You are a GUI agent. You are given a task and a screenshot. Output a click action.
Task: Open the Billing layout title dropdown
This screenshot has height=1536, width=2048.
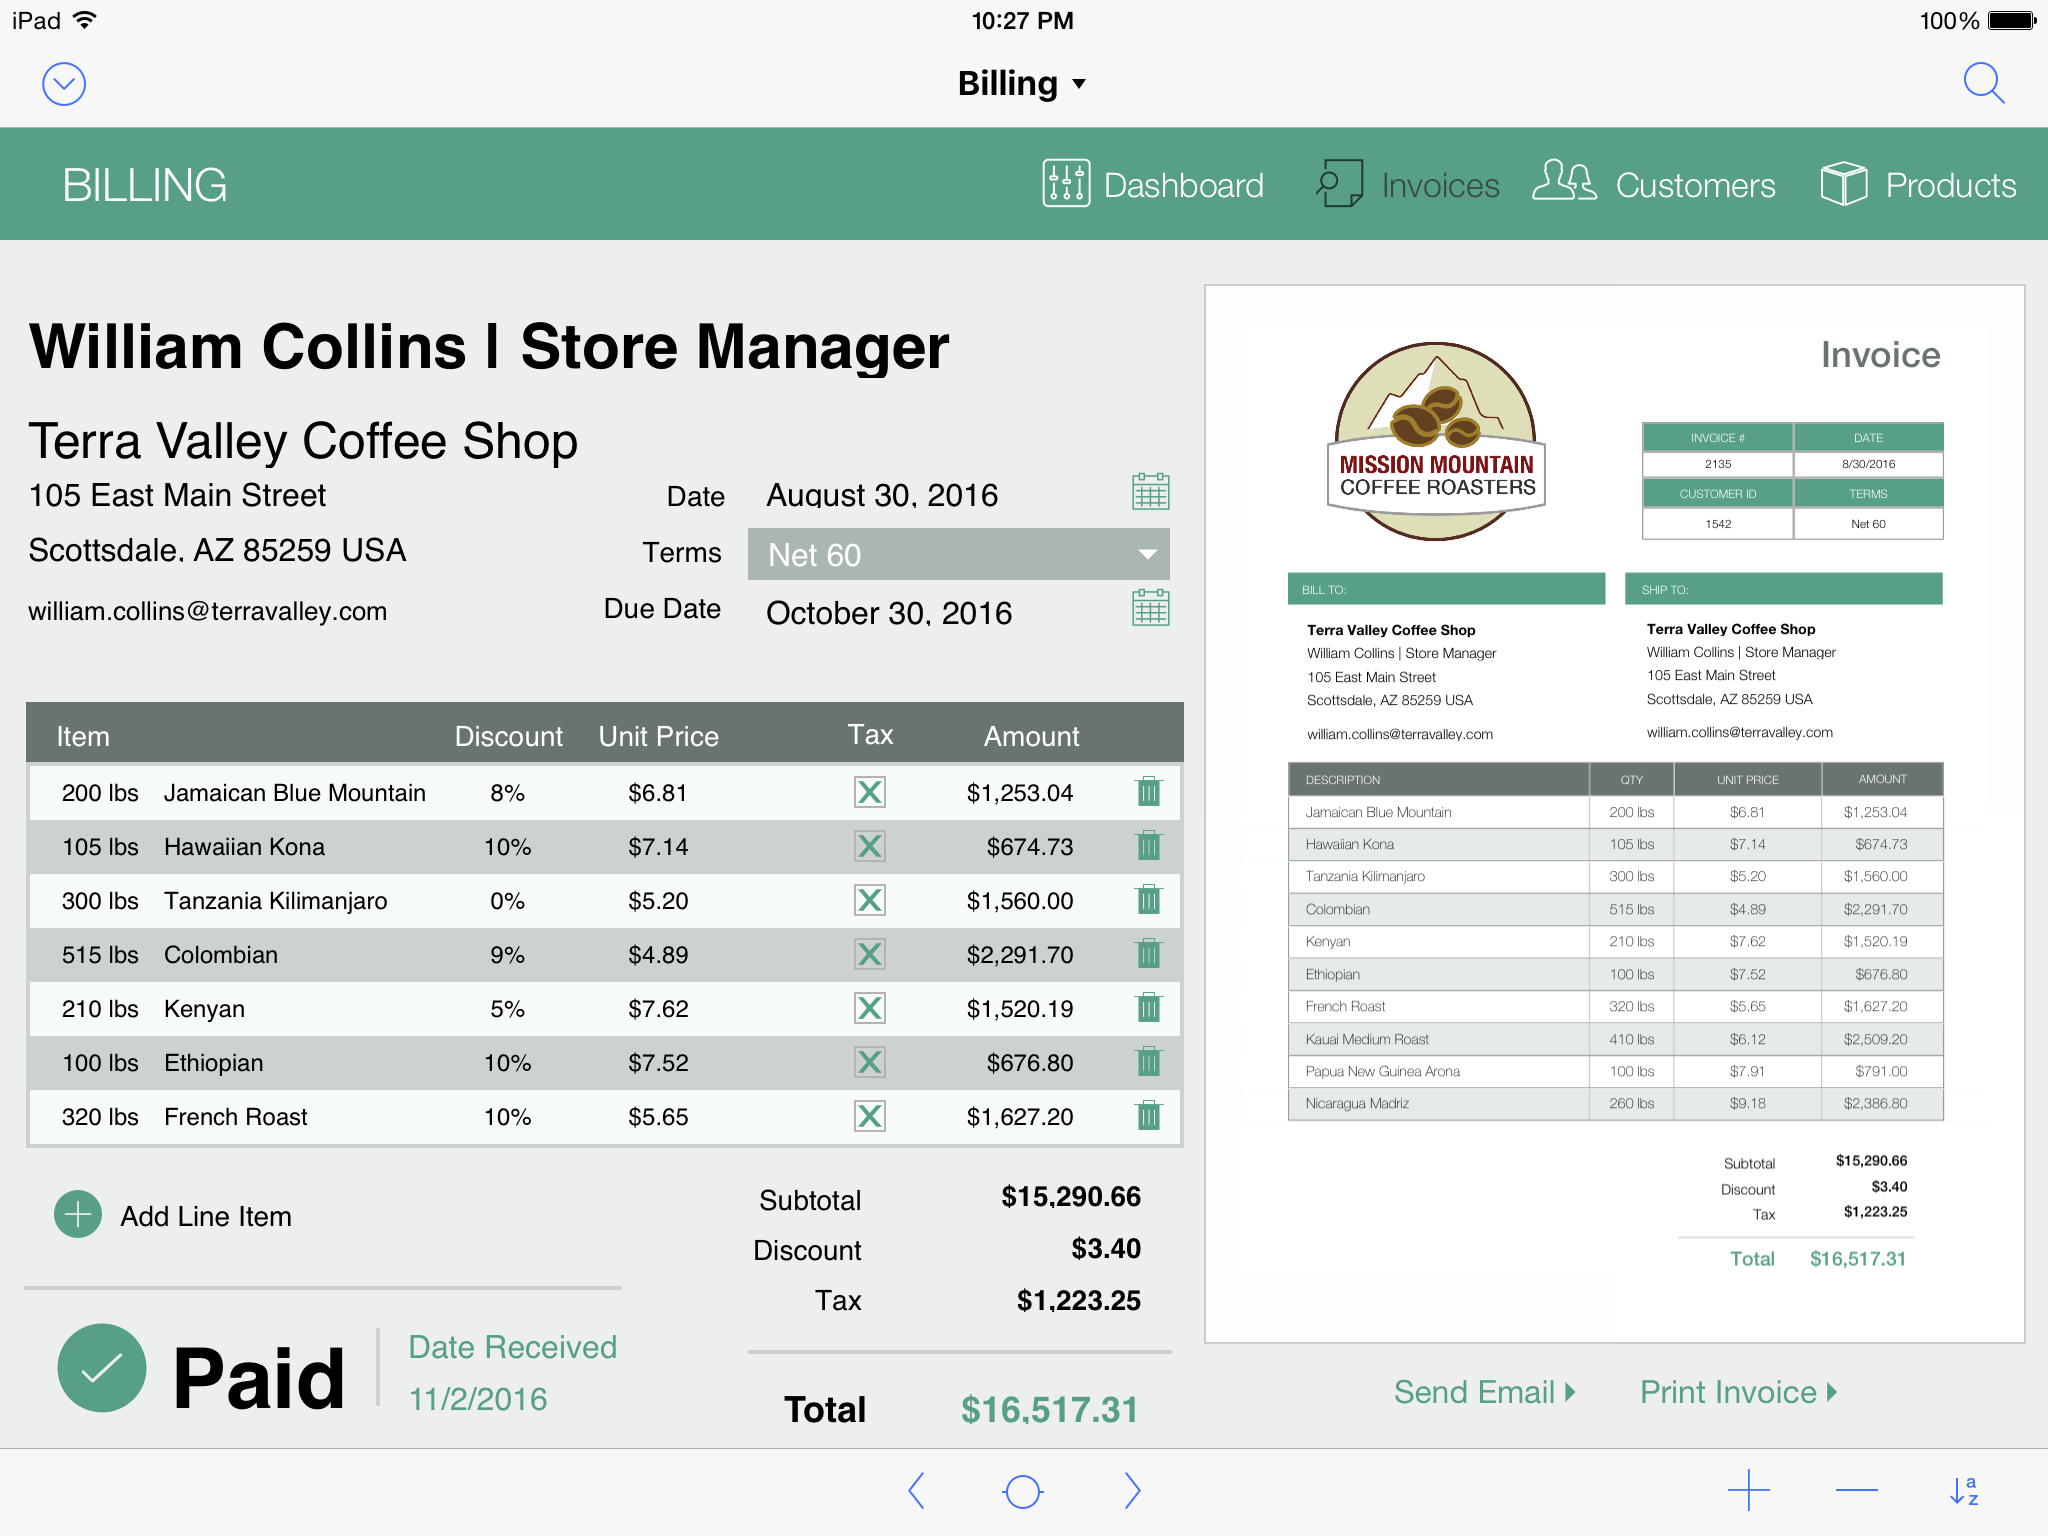pyautogui.click(x=1022, y=84)
